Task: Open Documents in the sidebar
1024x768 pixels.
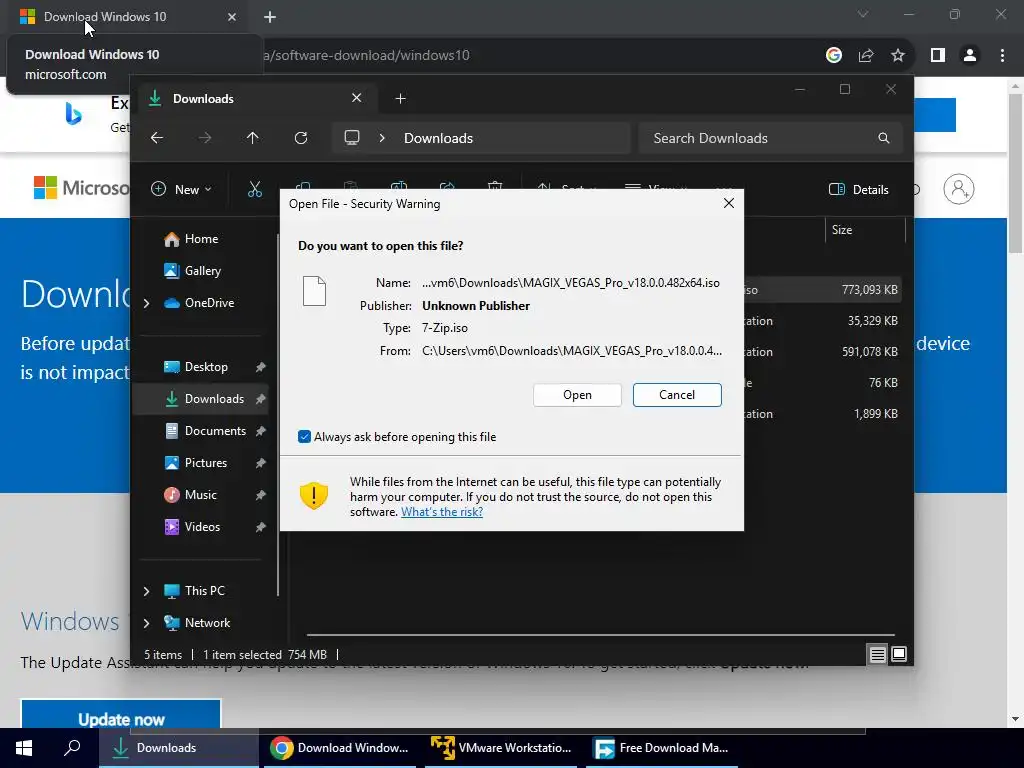Action: 215,431
